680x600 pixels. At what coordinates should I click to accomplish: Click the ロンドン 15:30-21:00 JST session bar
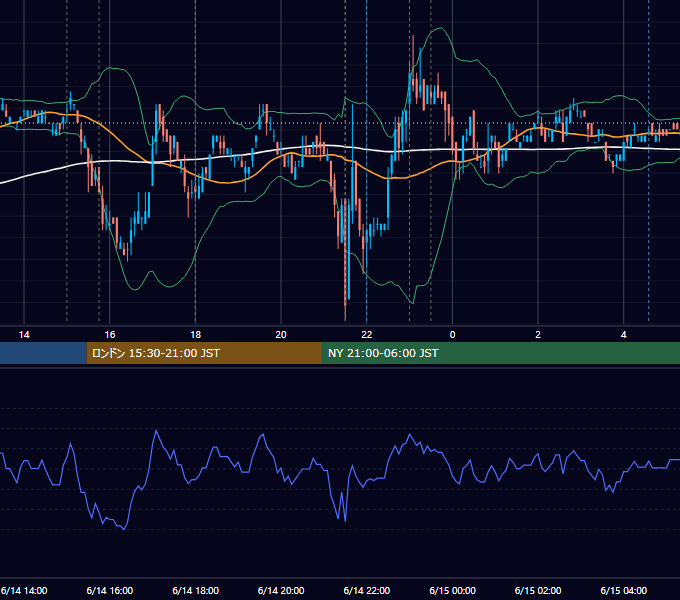click(204, 353)
